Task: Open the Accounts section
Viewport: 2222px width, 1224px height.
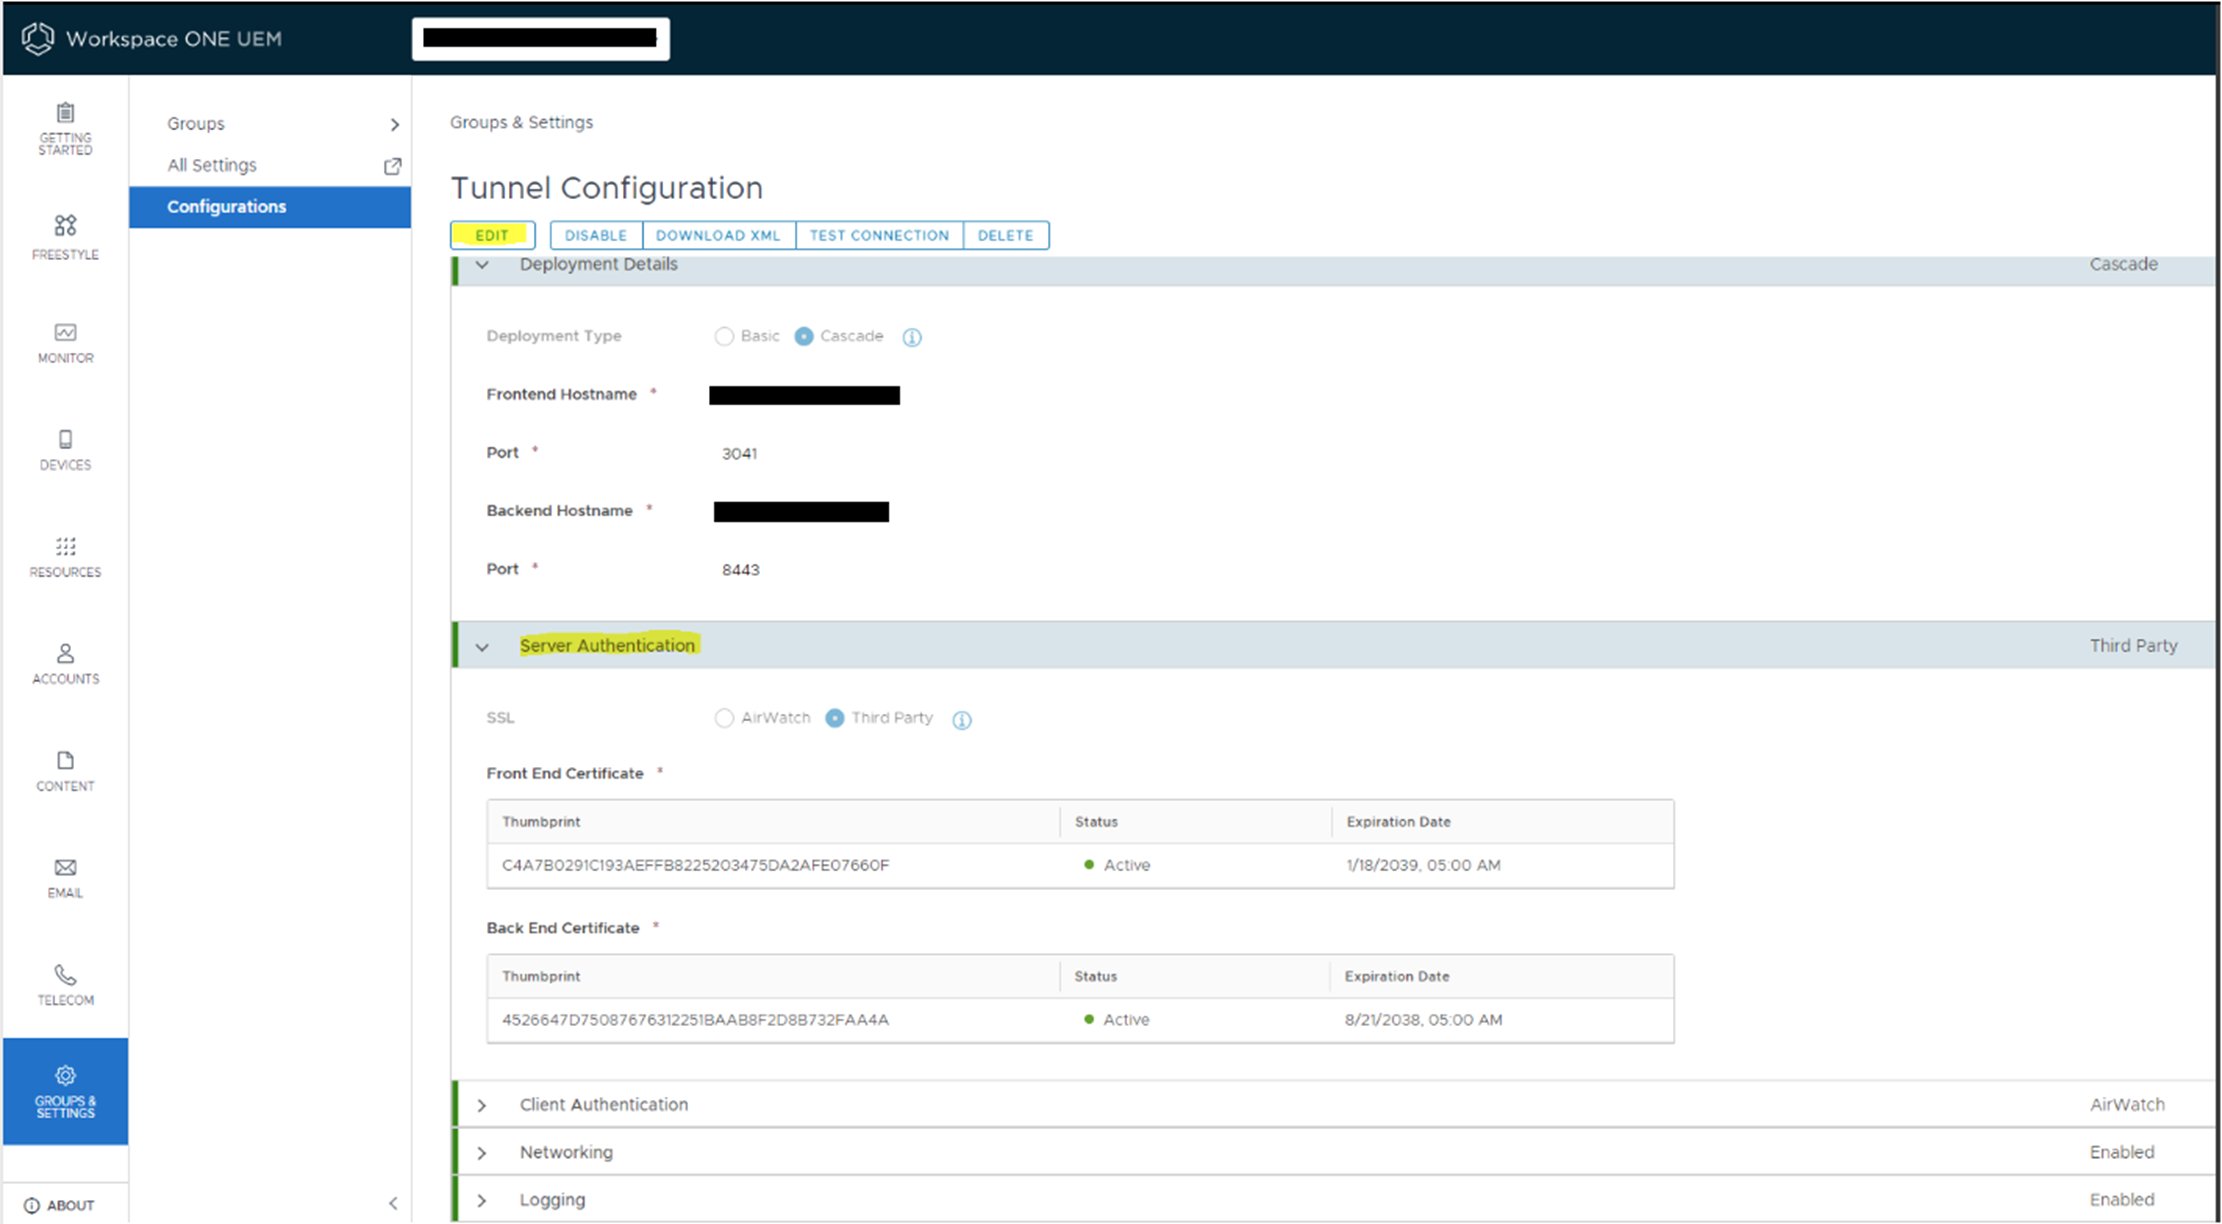Action: (x=64, y=663)
